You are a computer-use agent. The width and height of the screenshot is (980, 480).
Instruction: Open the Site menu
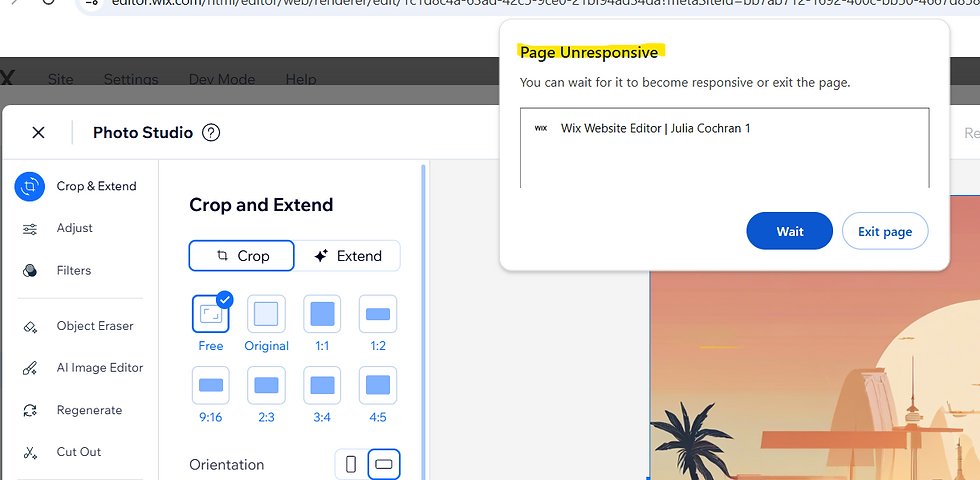point(61,79)
